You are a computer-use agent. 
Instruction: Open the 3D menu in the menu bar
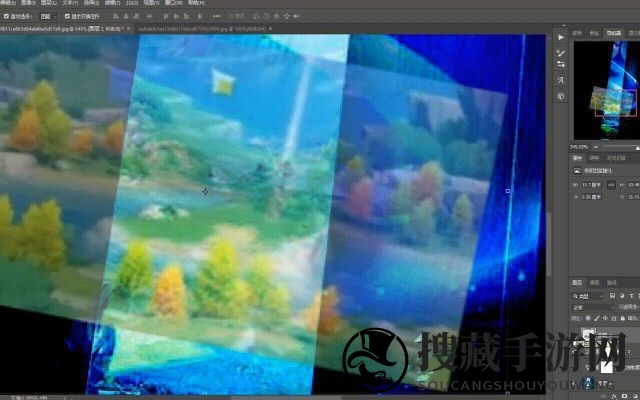click(x=131, y=2)
